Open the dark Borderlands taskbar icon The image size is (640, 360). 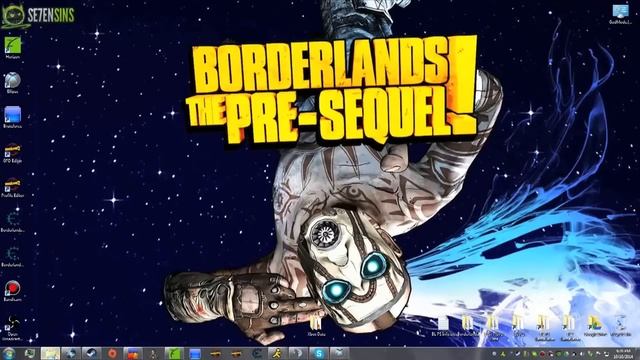257,353
